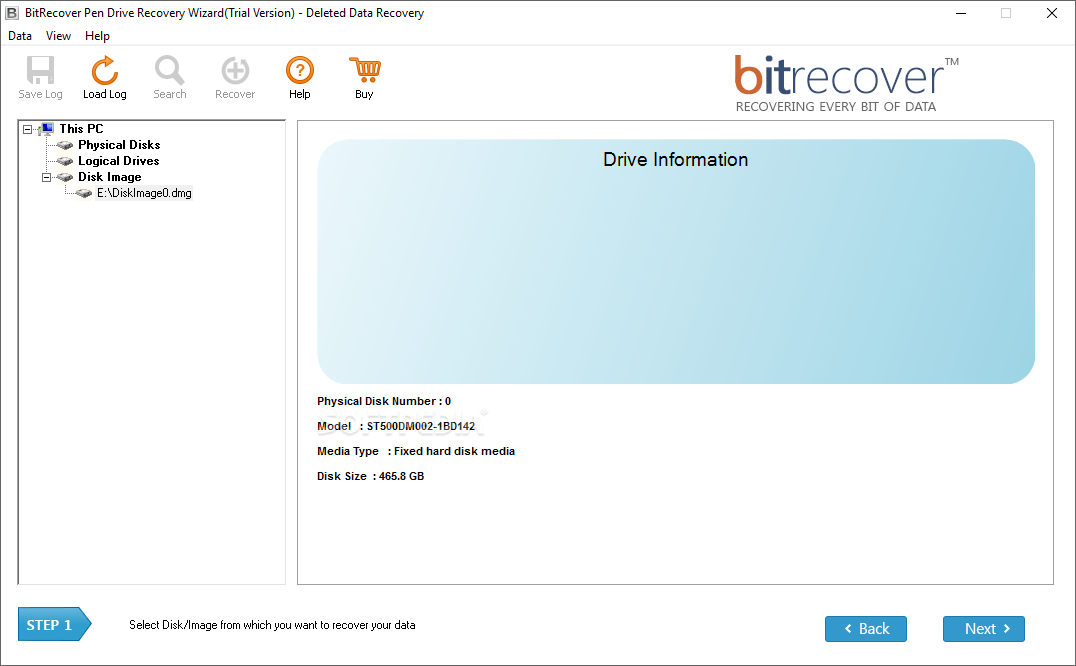Click the BitRecover app icon in title bar

(x=12, y=12)
